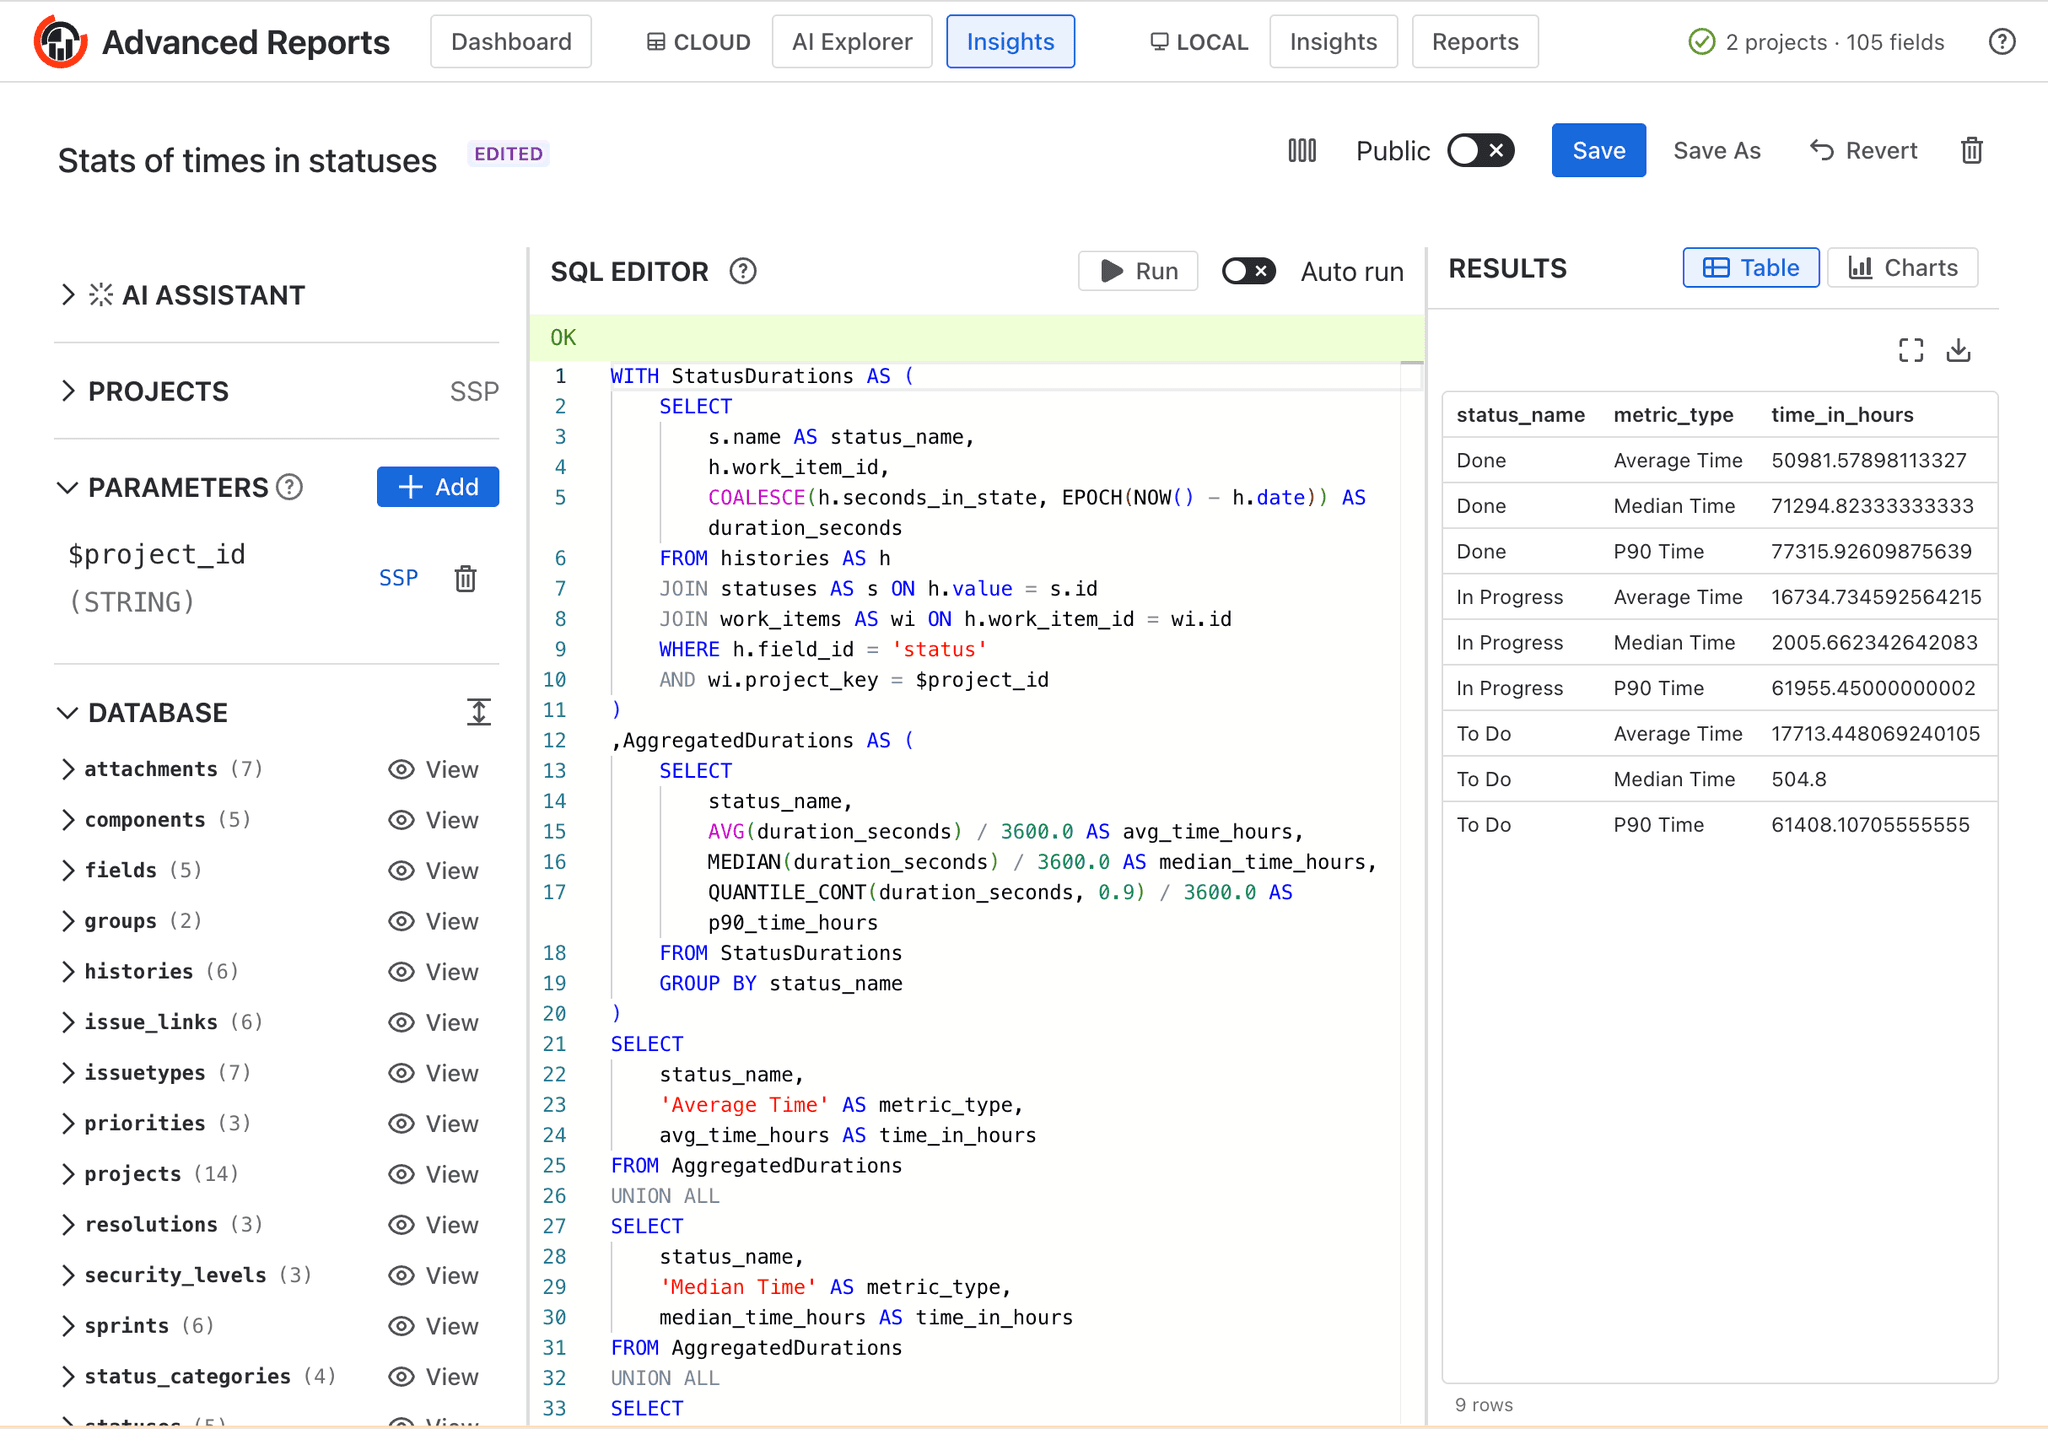Screen dimensions: 2048x1429
Task: Click Save As
Action: [x=1717, y=151]
